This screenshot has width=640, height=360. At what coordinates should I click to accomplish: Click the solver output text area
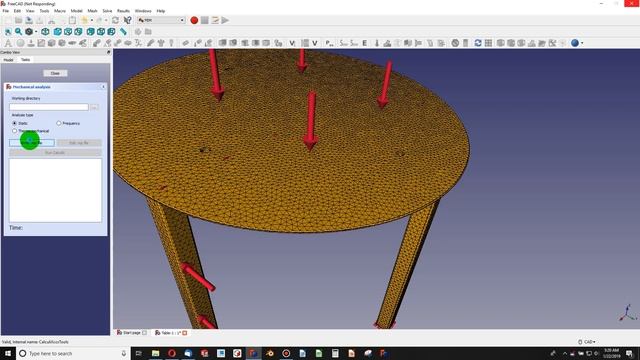click(x=56, y=190)
